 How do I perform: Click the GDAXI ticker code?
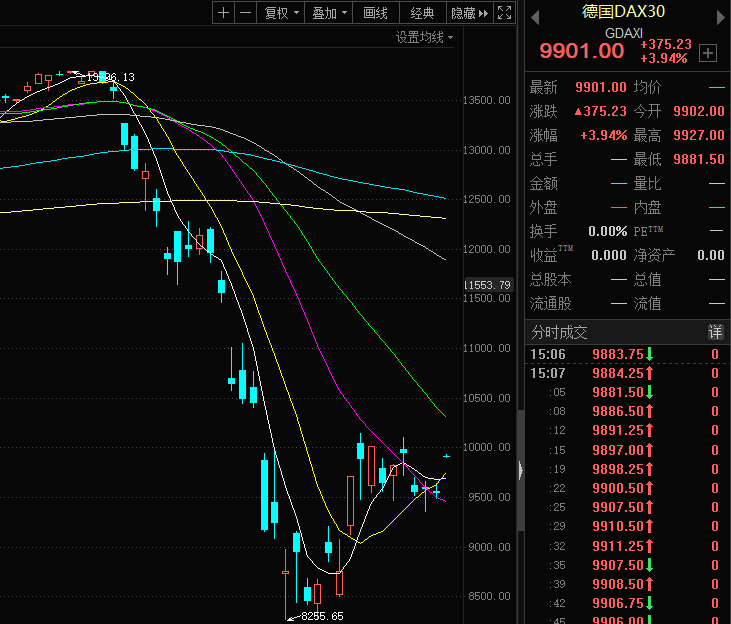click(x=624, y=32)
